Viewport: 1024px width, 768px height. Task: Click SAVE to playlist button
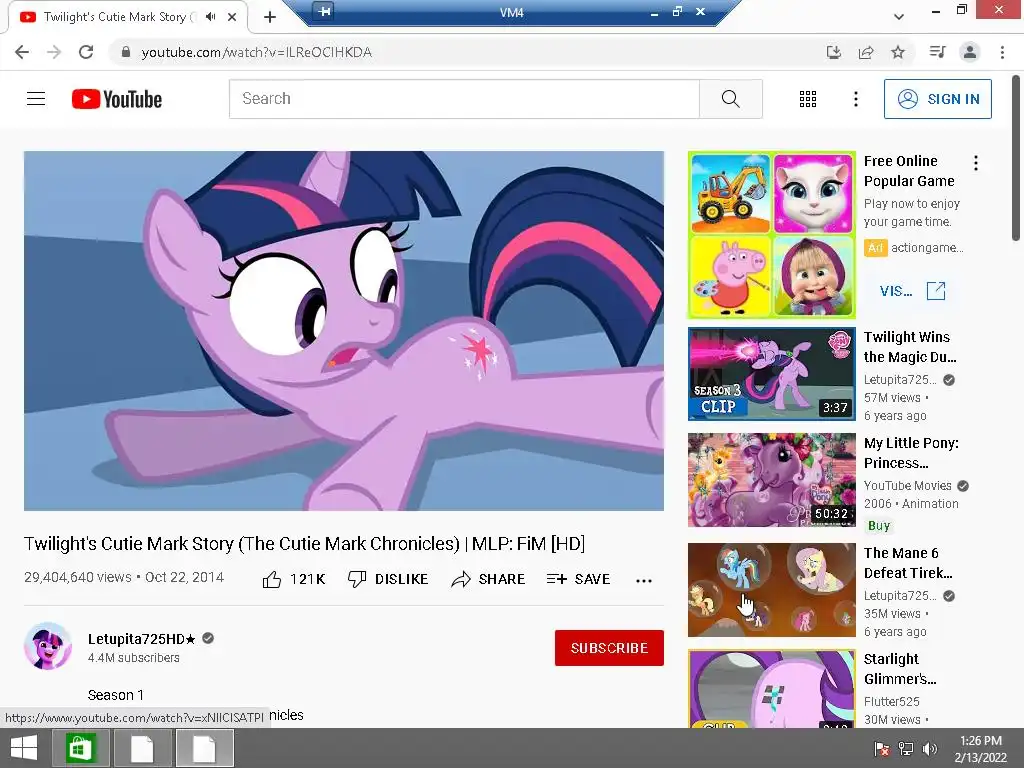[x=579, y=579]
